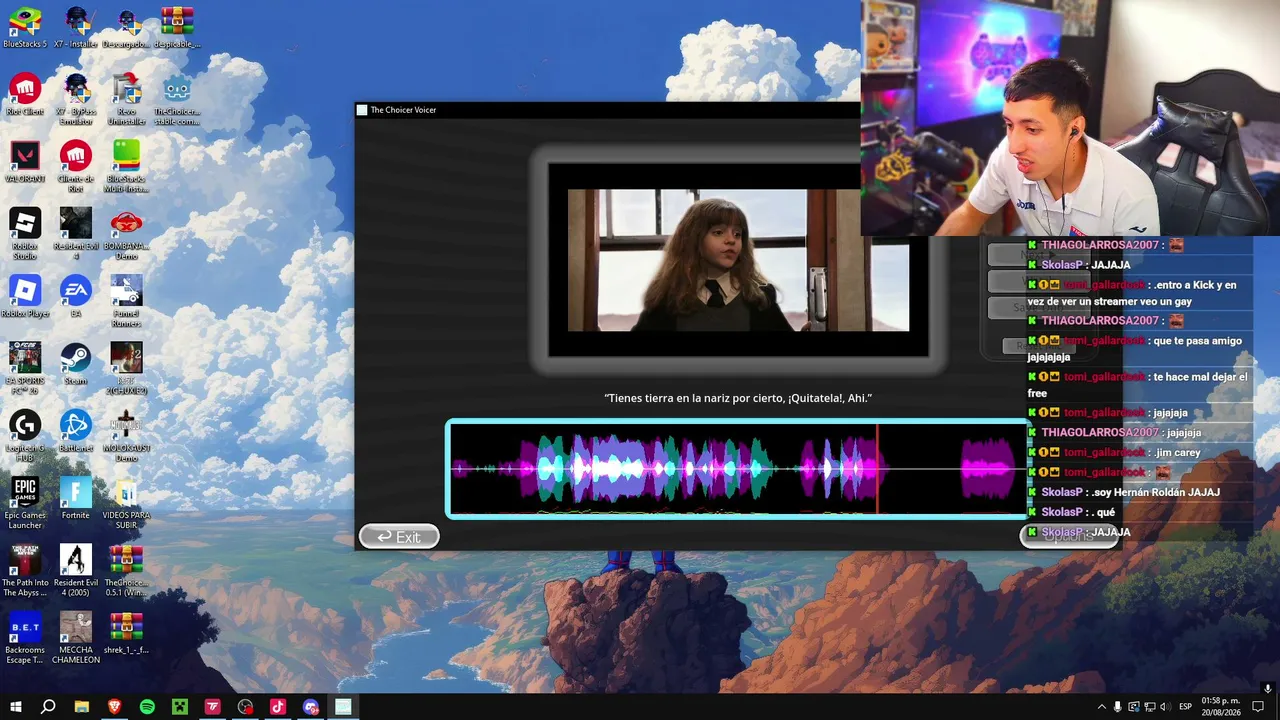Launch the Epic Games Launcher shortcut
Viewport: 1280px width, 720px height.
click(25, 503)
